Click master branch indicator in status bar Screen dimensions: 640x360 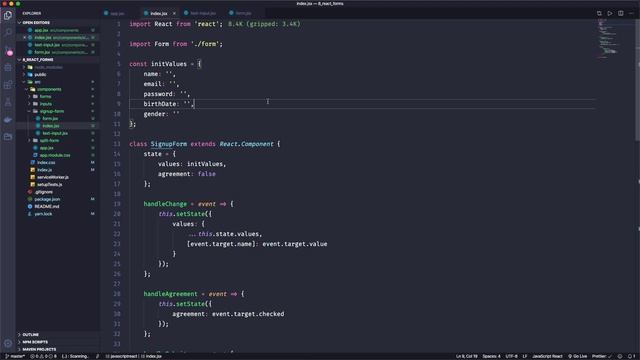[x=15, y=356]
